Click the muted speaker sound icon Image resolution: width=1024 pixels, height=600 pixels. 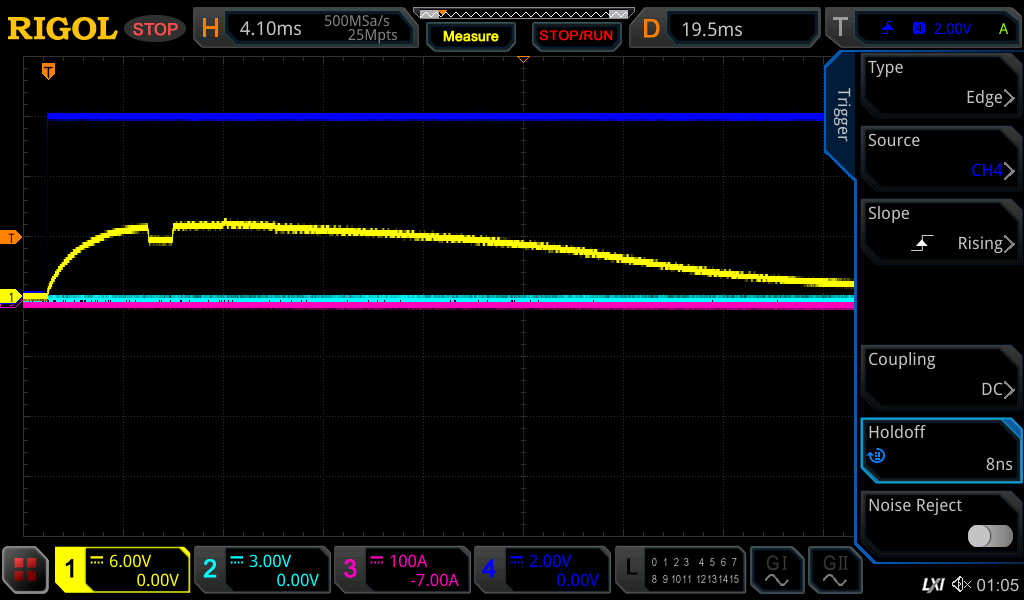click(961, 584)
